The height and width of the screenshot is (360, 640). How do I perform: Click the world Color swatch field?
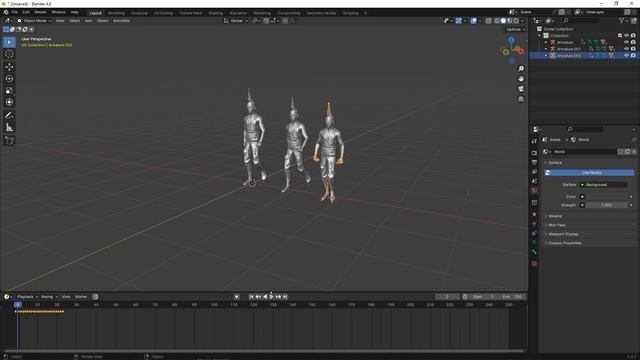pyautogui.click(x=606, y=196)
